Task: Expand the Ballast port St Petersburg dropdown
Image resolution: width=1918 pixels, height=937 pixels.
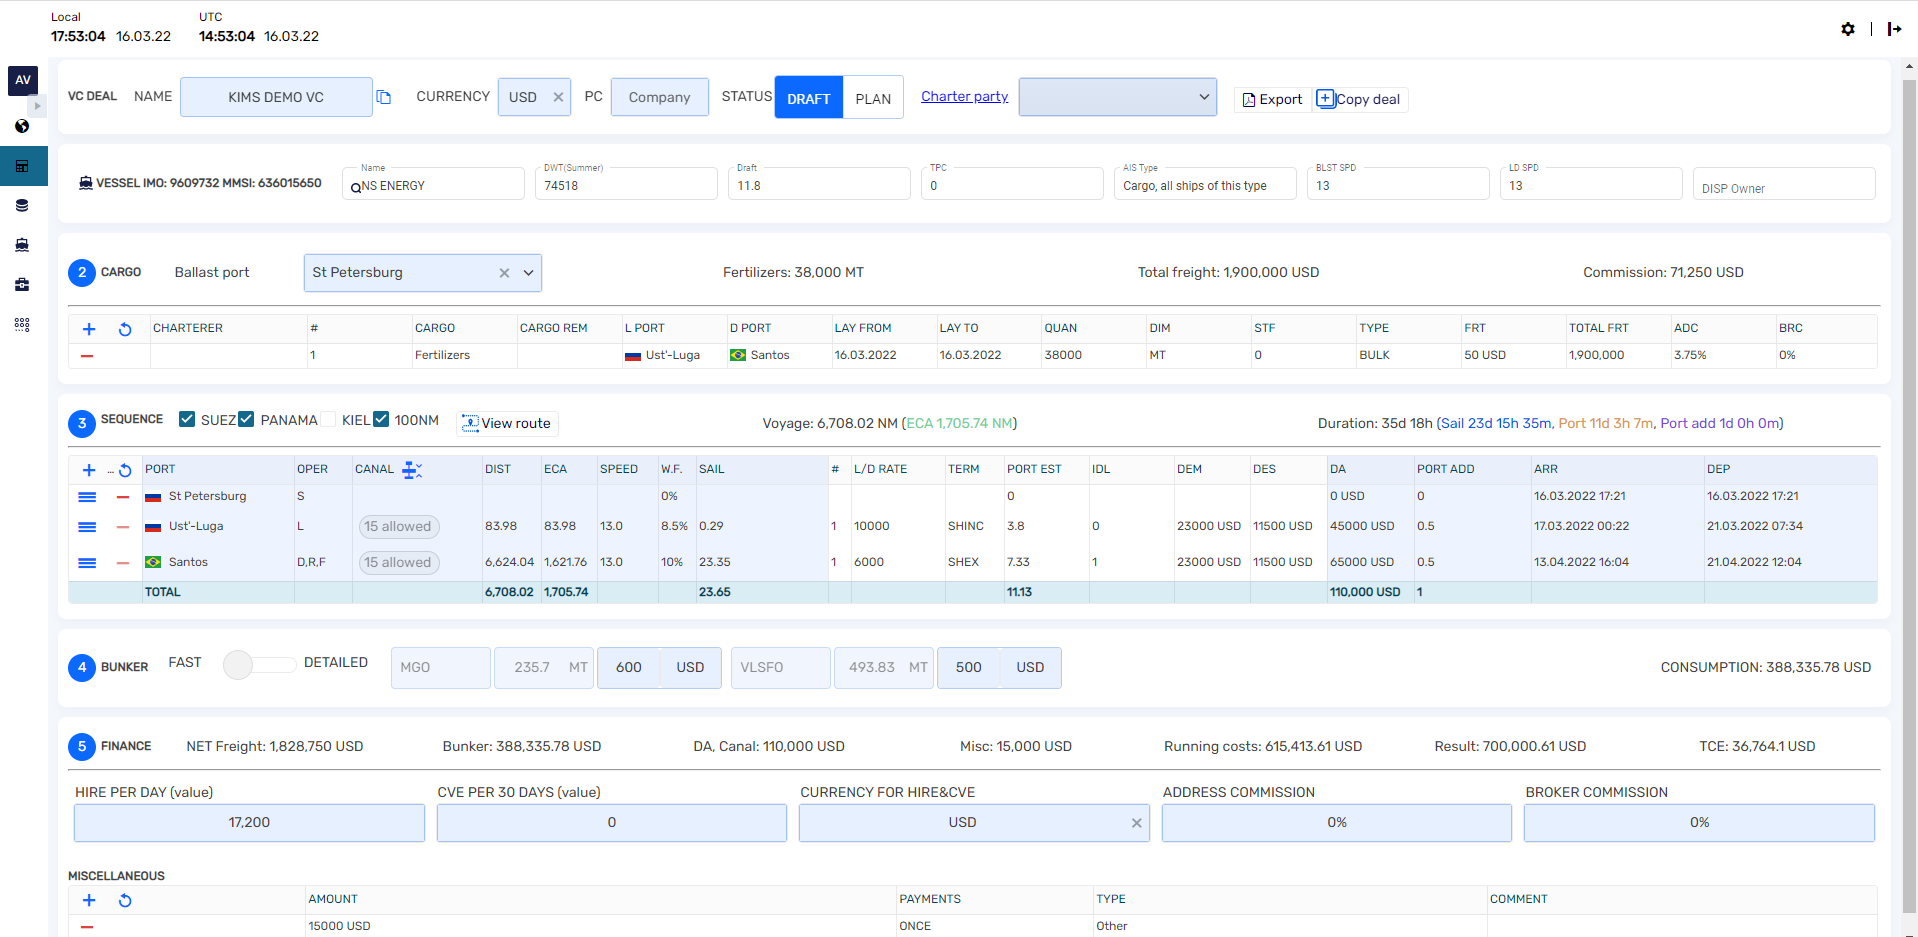Action: pyautogui.click(x=528, y=273)
